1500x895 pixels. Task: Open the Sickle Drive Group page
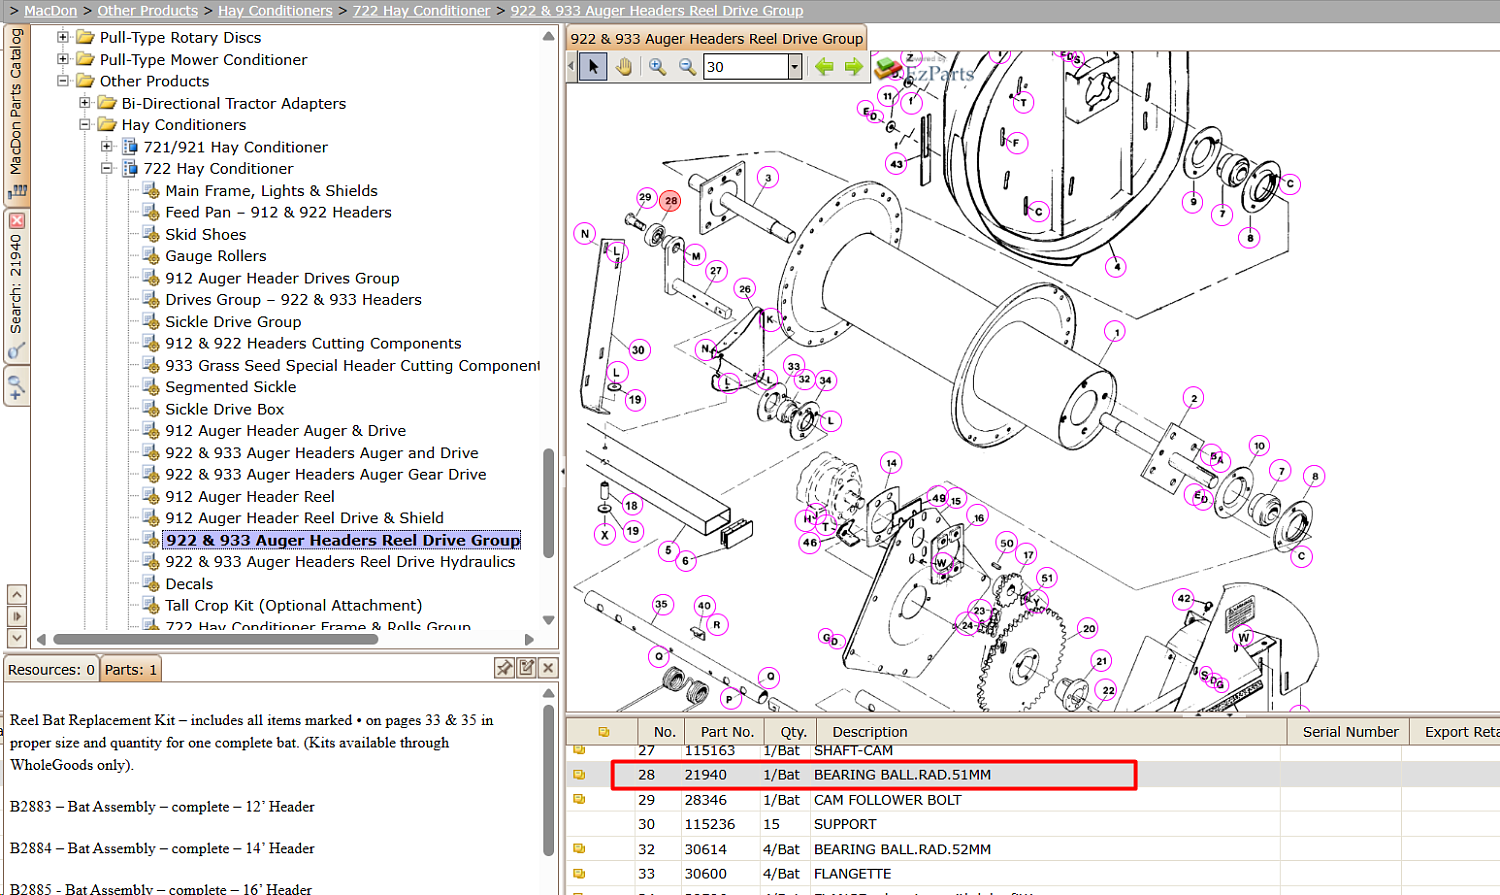pos(233,321)
